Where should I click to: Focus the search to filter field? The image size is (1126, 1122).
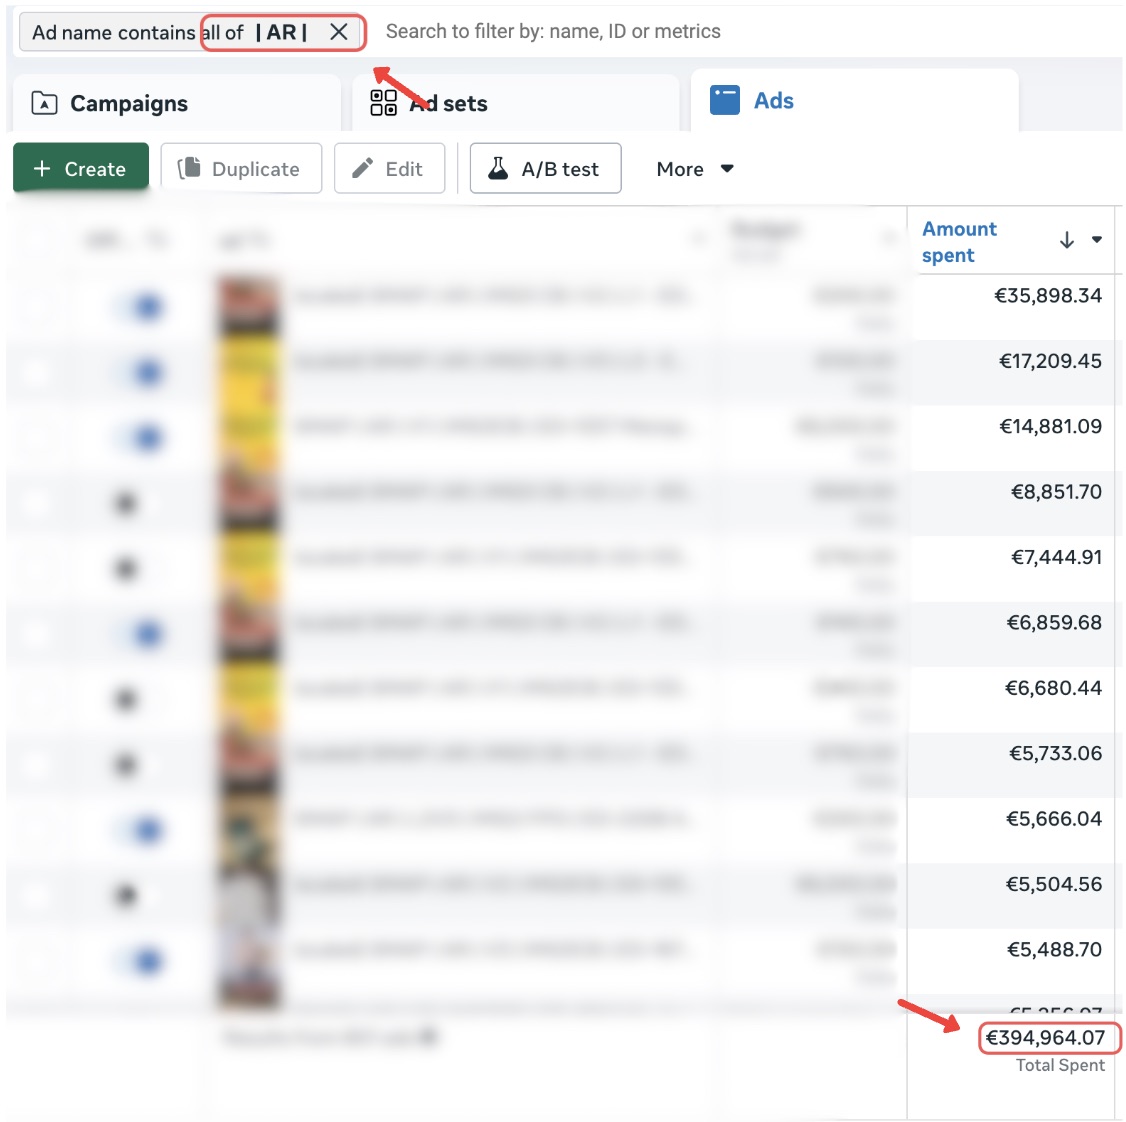point(553,32)
